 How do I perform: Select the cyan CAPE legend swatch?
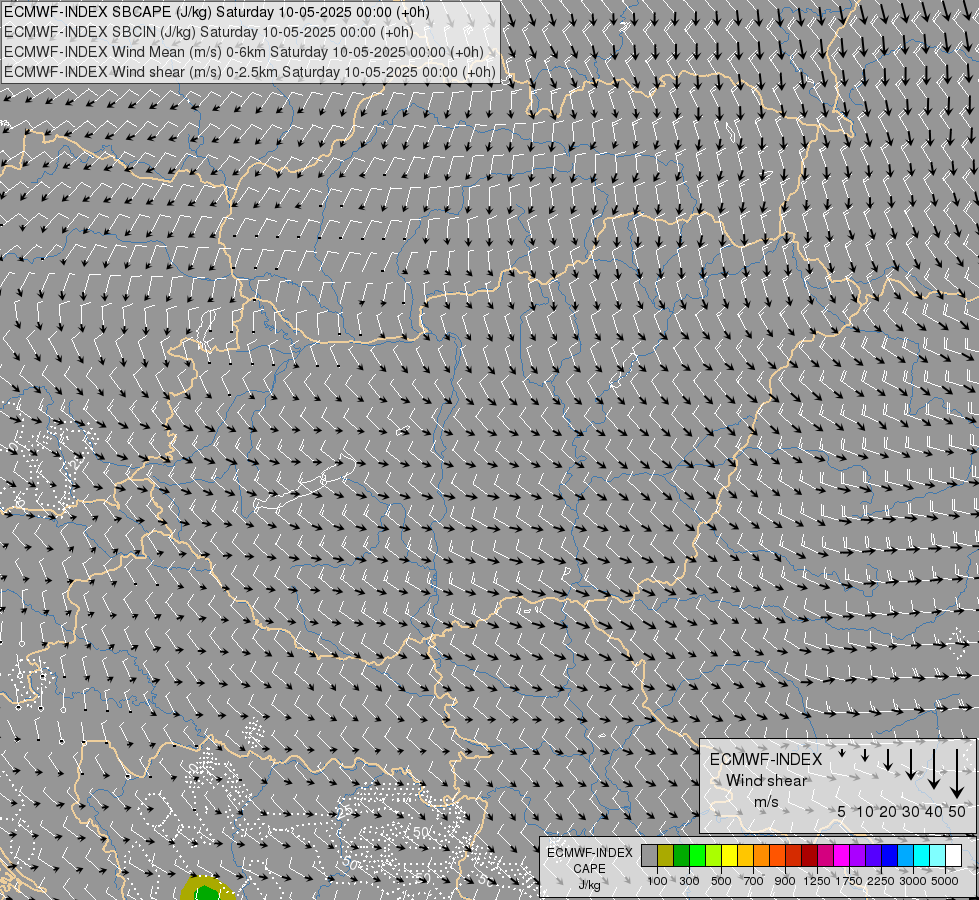[x=922, y=855]
